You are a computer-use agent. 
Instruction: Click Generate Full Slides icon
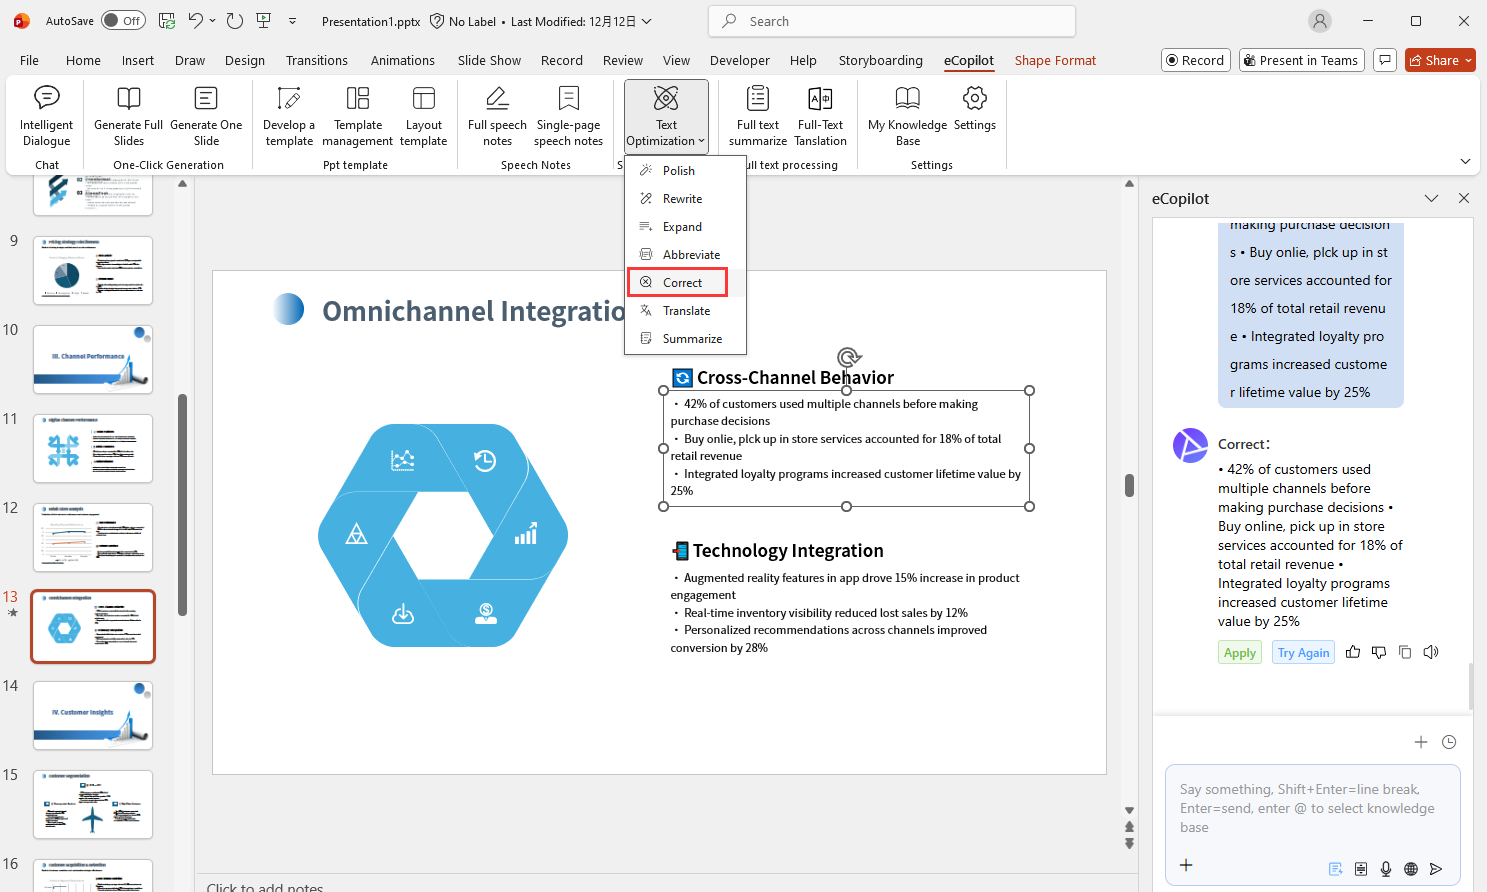click(128, 98)
